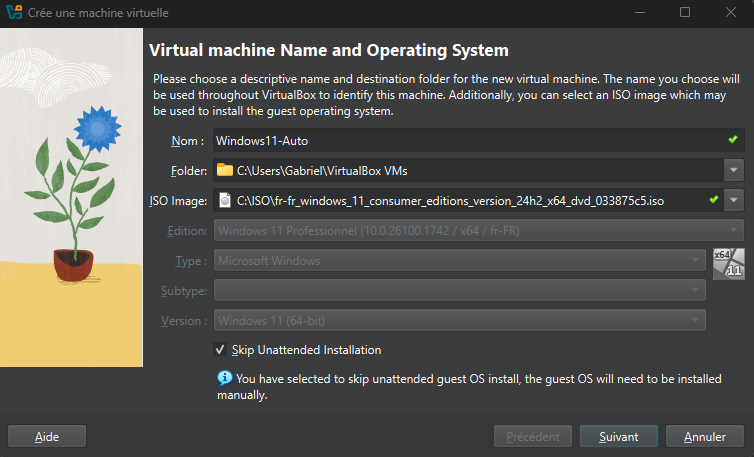Uncheck Skip Unattended Installation
754x457 pixels.
pyautogui.click(x=220, y=349)
